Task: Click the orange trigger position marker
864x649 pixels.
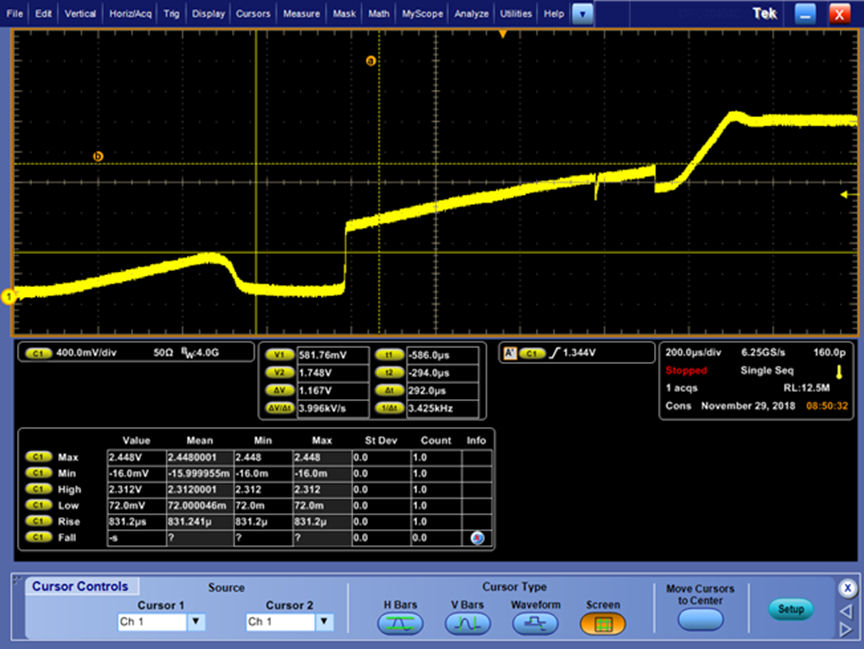Action: (503, 34)
